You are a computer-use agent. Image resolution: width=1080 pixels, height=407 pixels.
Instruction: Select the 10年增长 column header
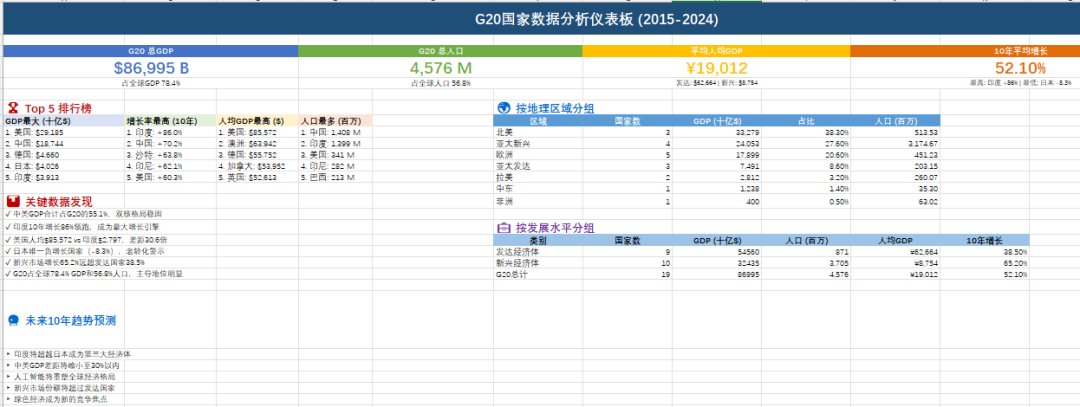tap(985, 240)
